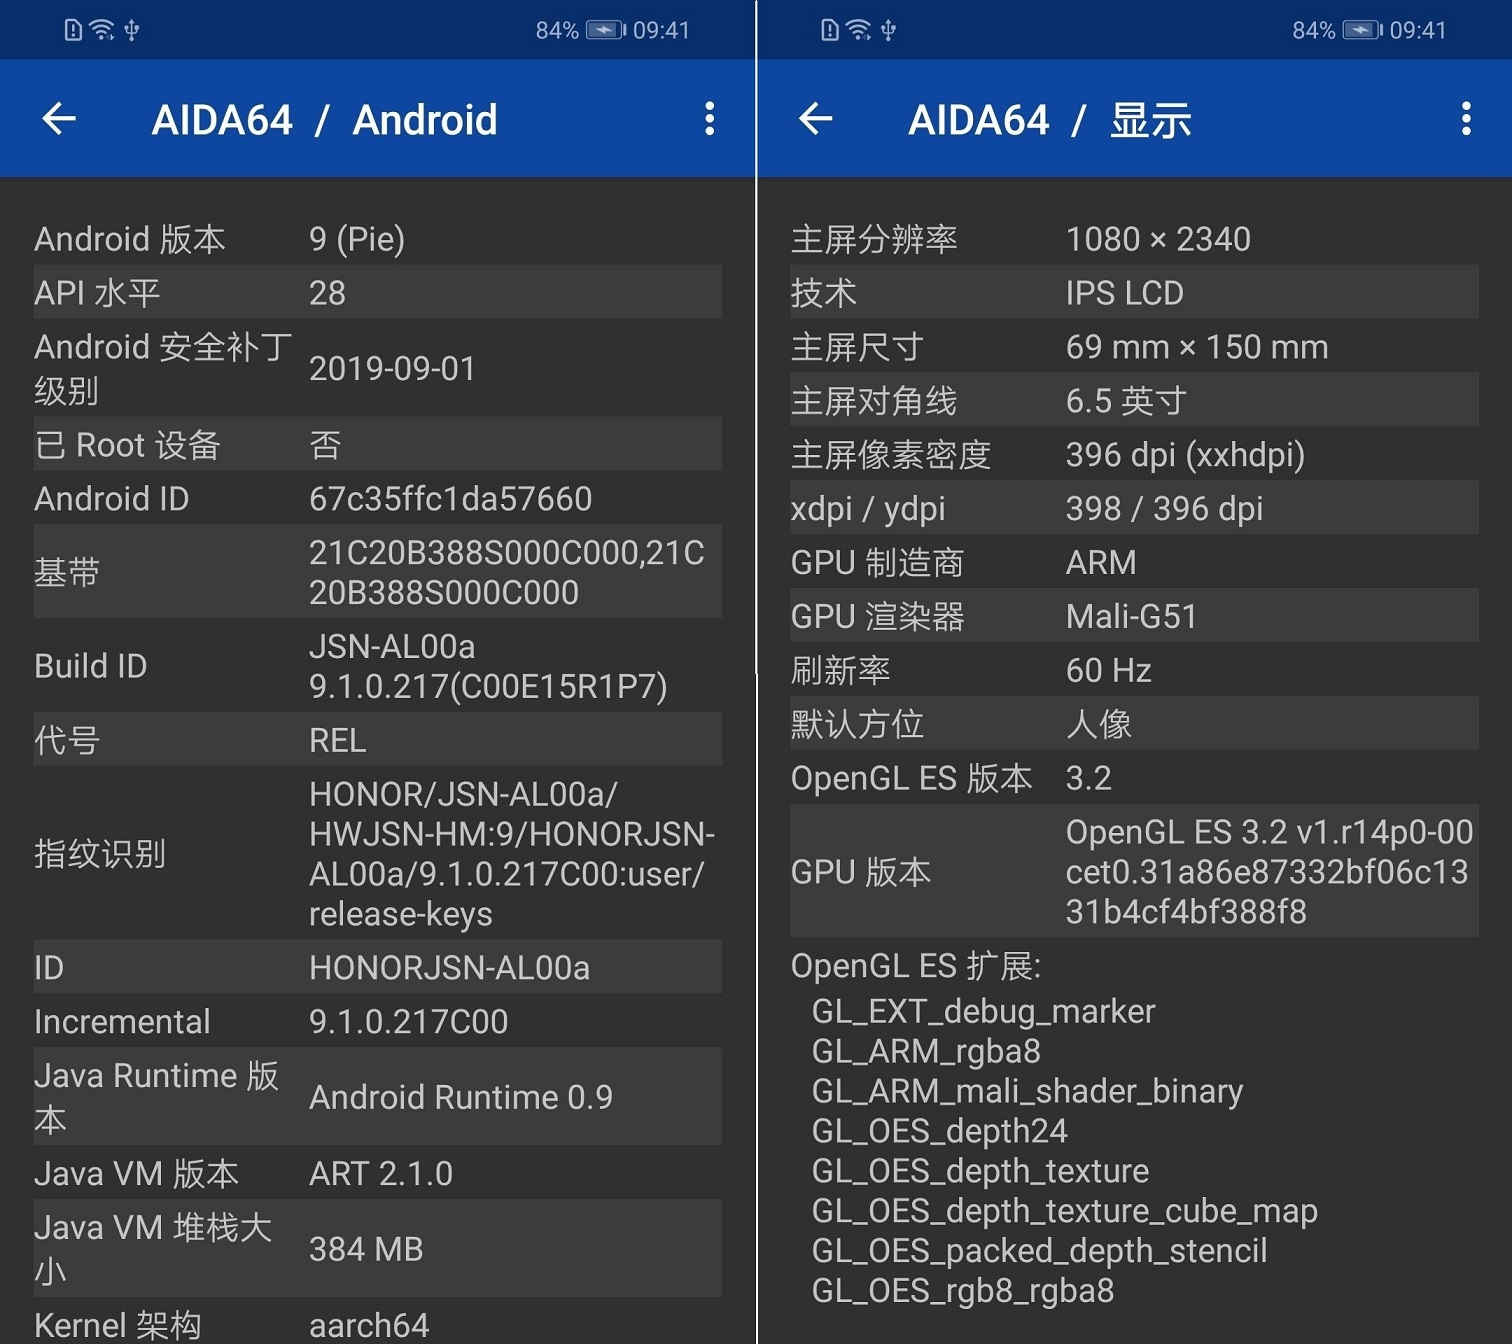This screenshot has width=1512, height=1344.
Task: Select extension 'GL_ARM_rgba8'
Action: click(926, 1052)
